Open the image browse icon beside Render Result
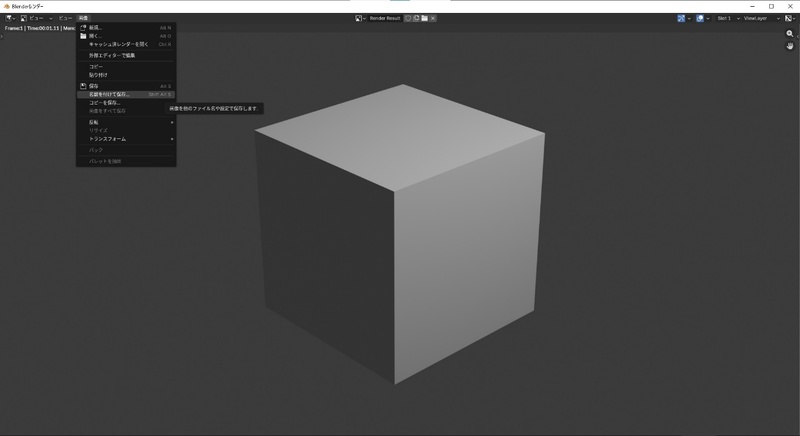 click(x=360, y=18)
